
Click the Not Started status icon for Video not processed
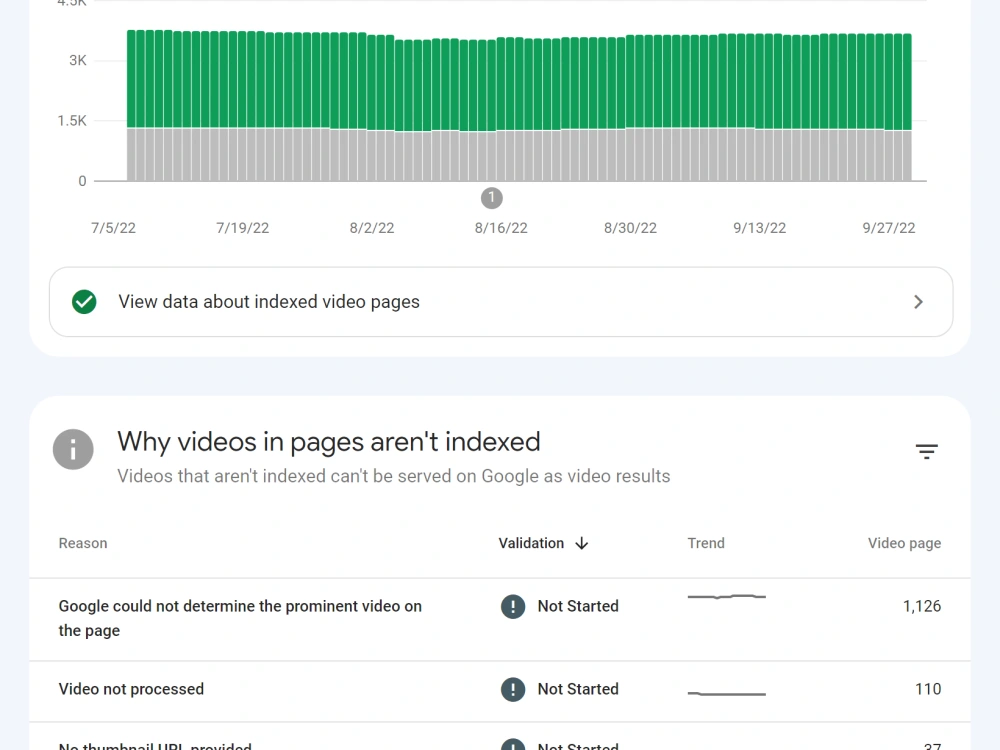point(513,689)
